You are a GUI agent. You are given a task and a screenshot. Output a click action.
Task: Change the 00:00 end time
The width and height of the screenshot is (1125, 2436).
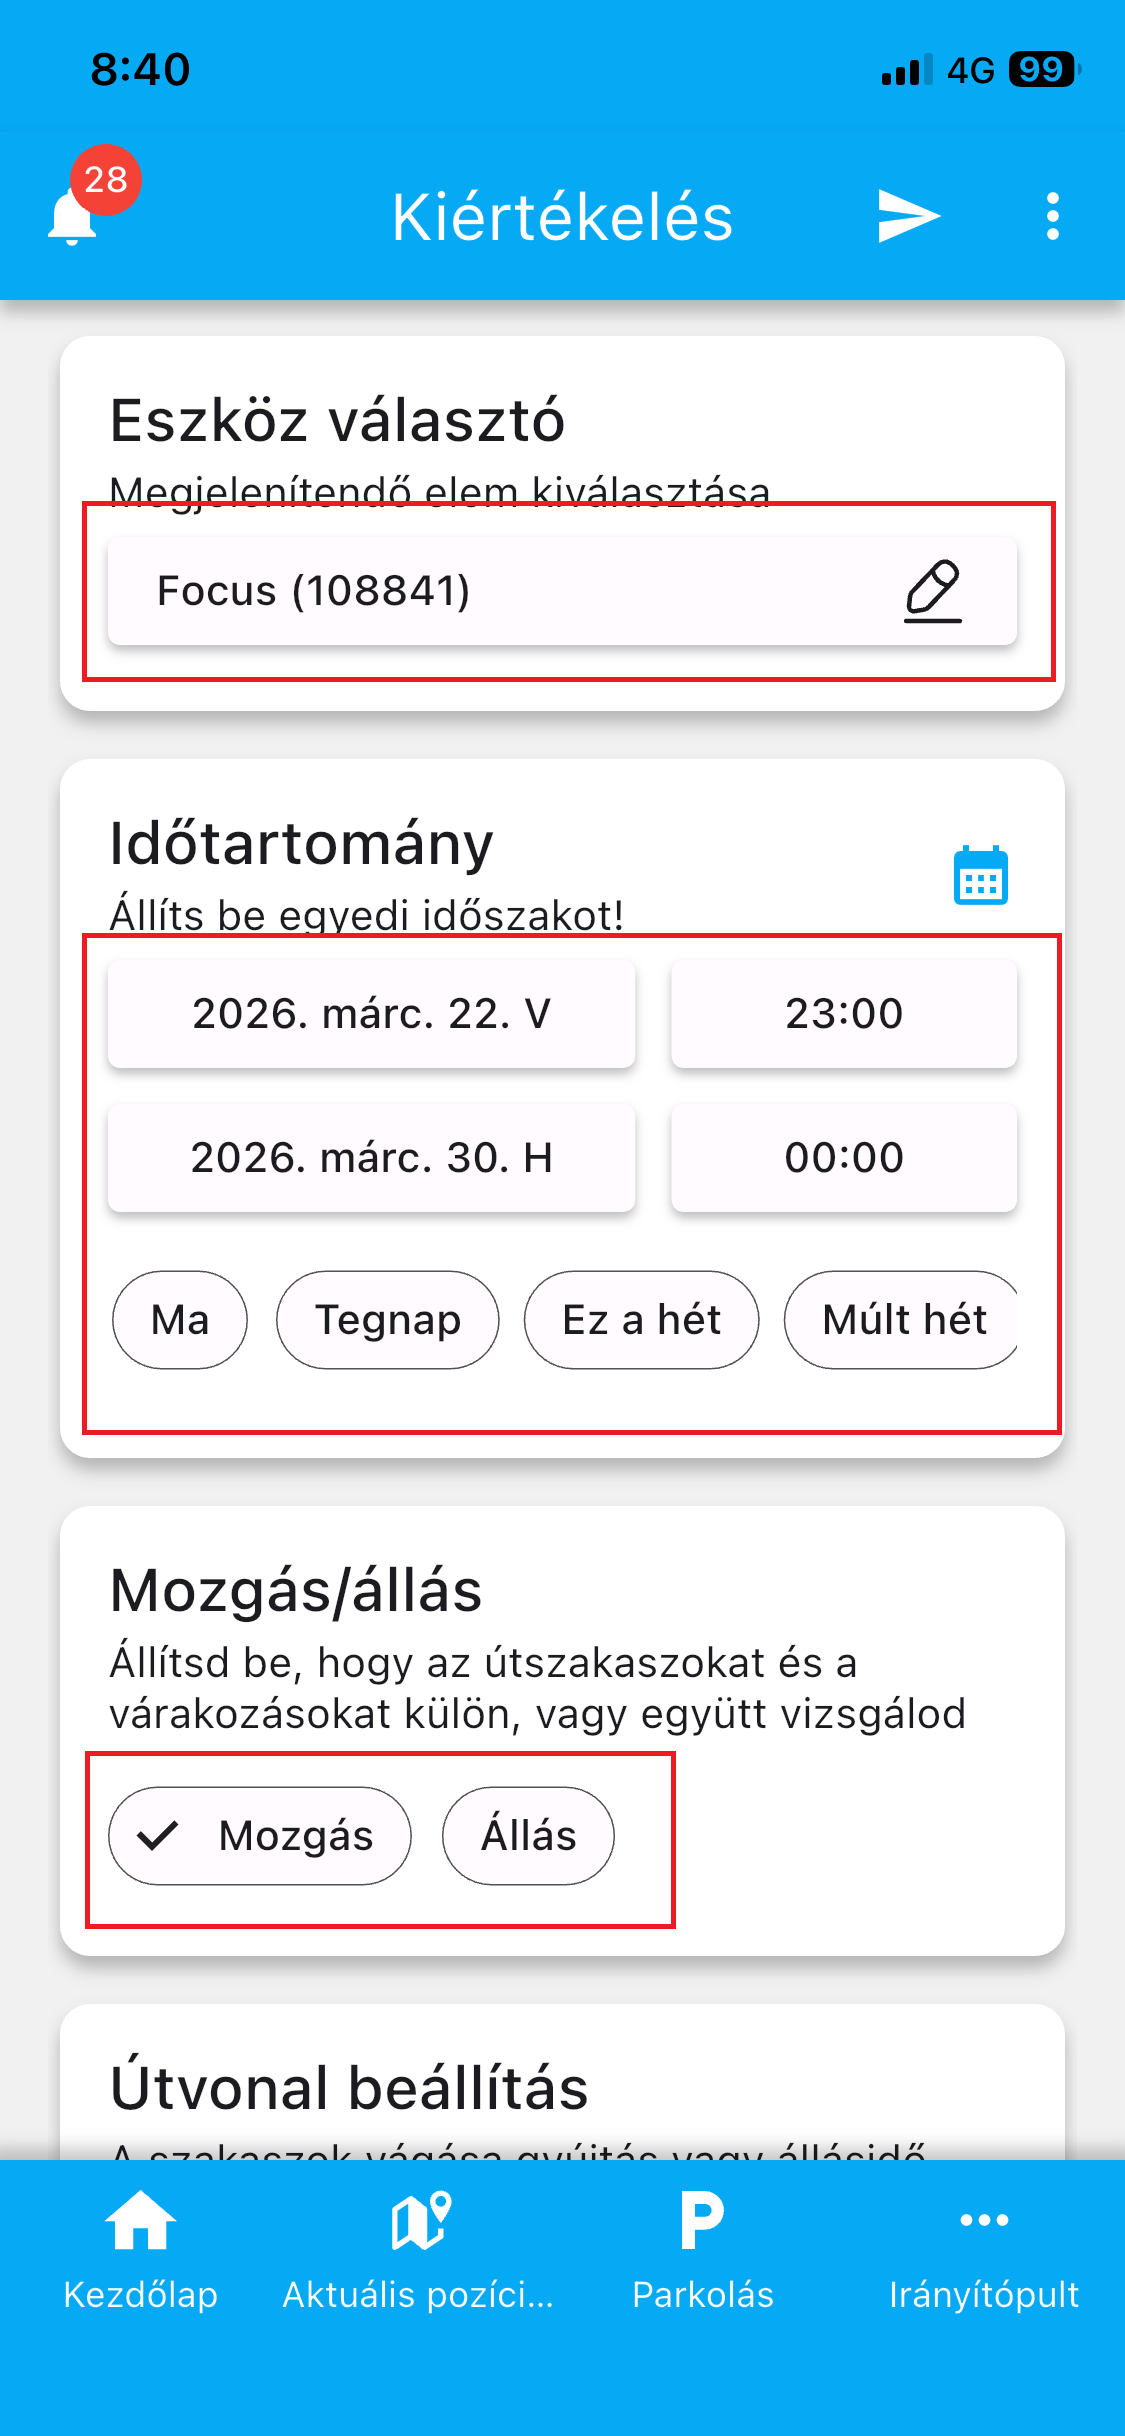844,1158
